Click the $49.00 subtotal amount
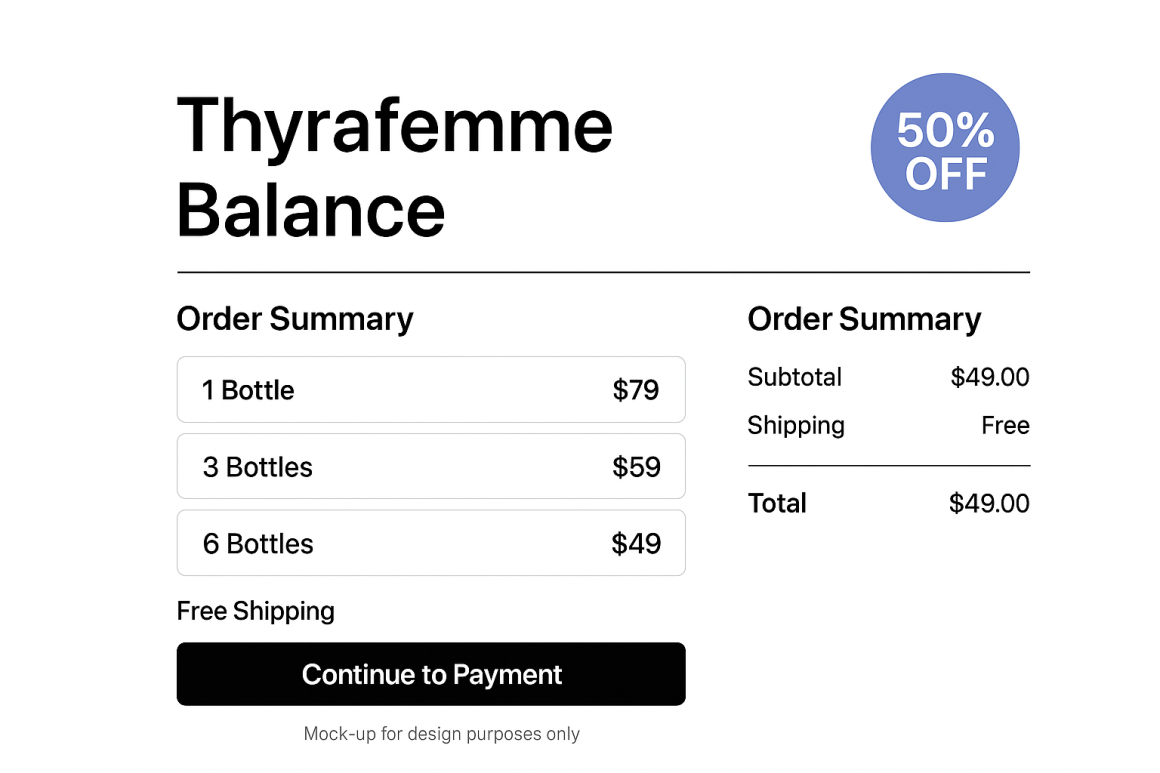This screenshot has height=773, width=1160. [990, 377]
